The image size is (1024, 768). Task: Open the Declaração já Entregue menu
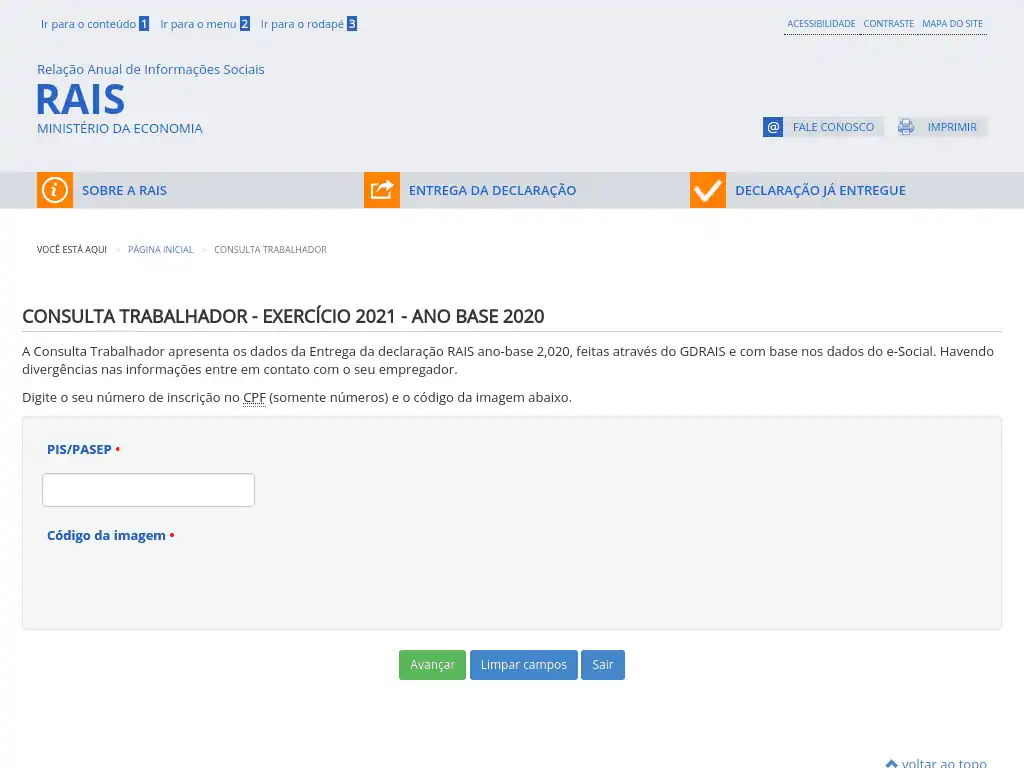820,190
